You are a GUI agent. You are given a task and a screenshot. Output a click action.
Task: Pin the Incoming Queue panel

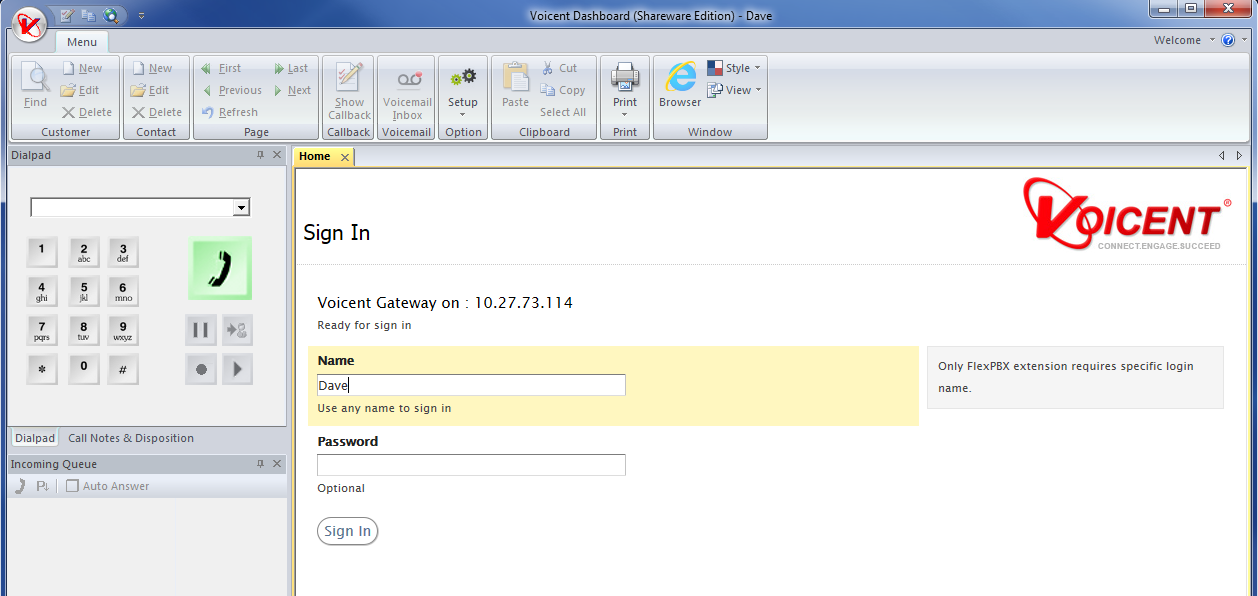point(261,464)
